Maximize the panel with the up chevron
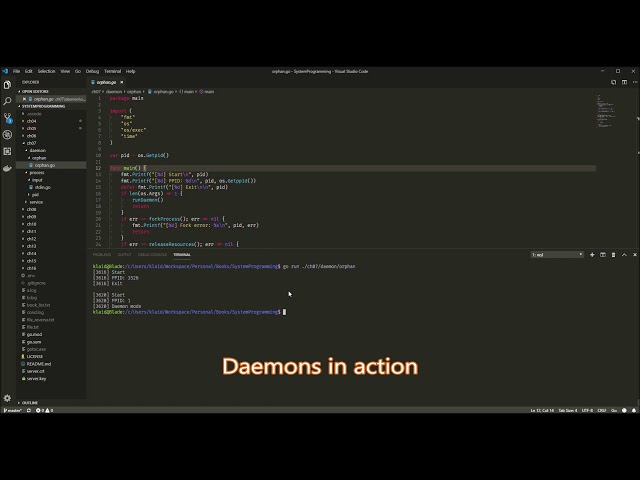640x480 pixels. click(x=624, y=255)
